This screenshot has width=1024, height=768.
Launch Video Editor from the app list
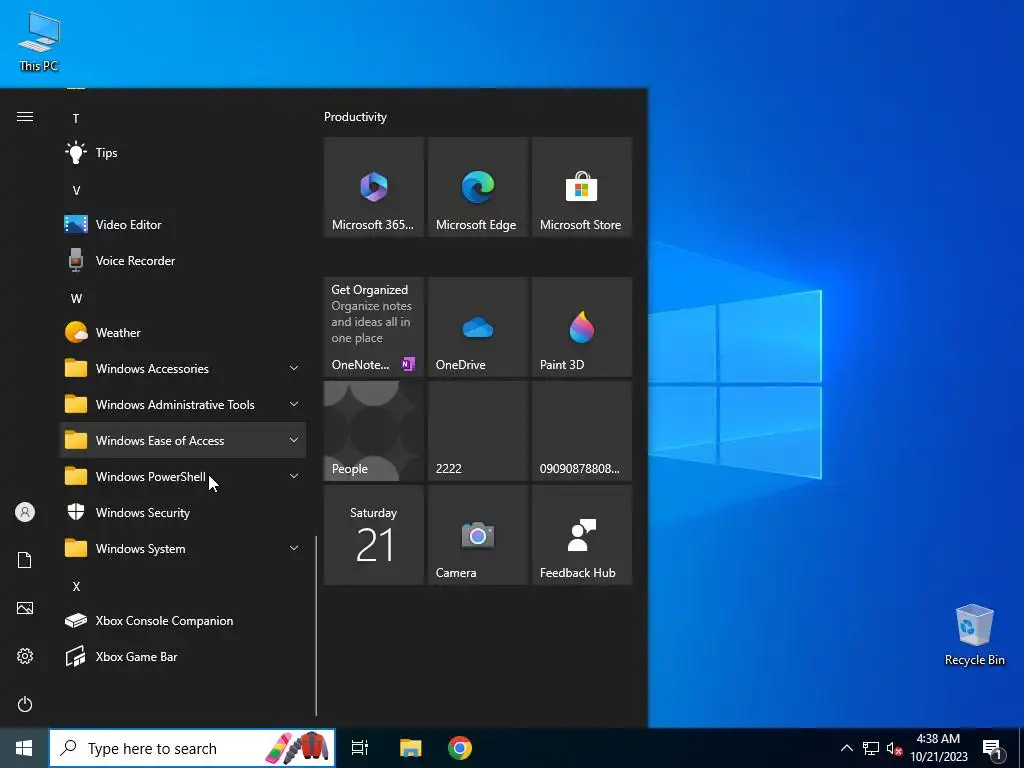tap(182, 225)
